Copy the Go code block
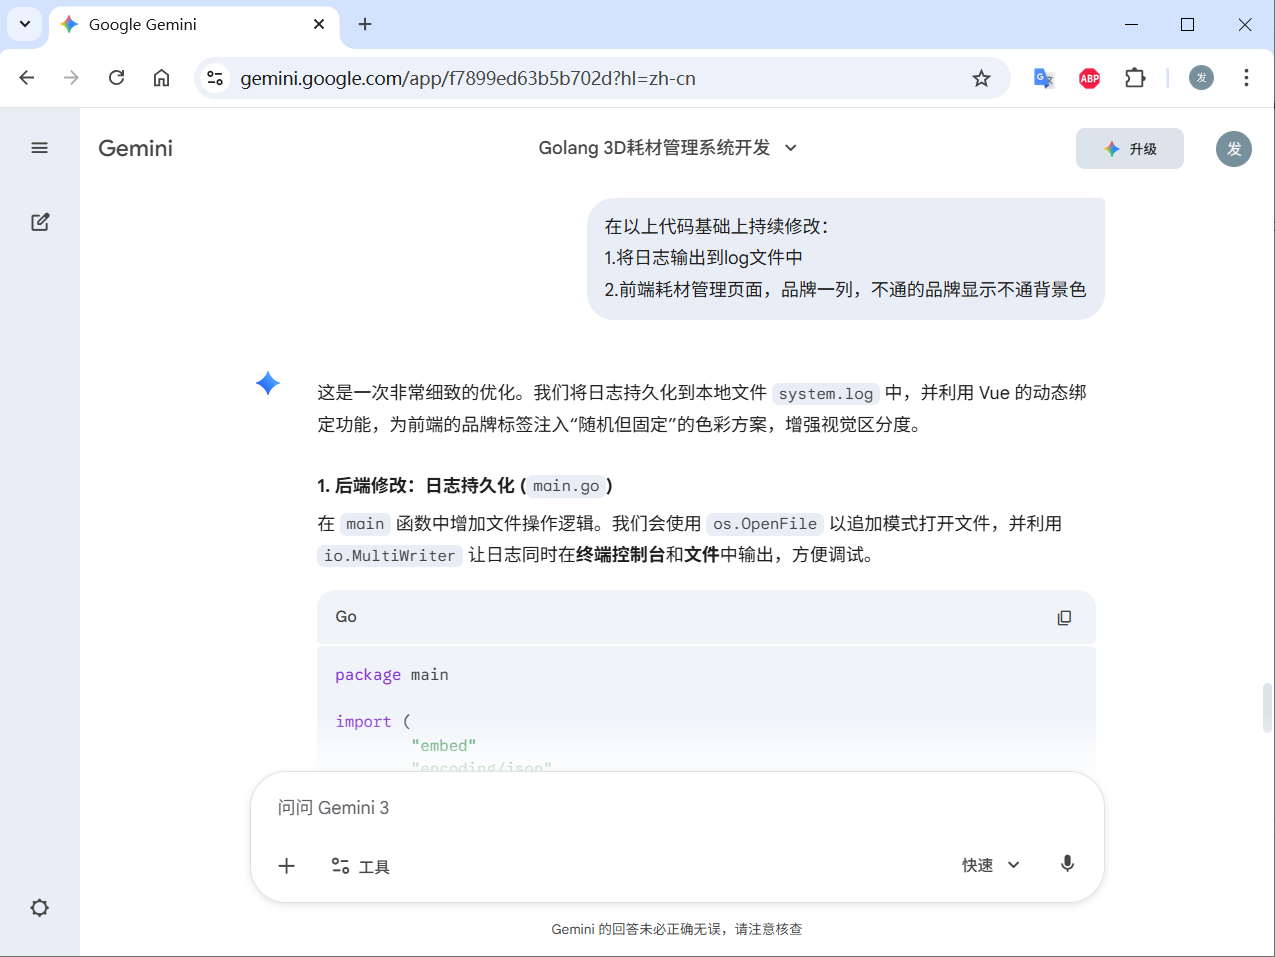The height and width of the screenshot is (957, 1275). point(1064,618)
